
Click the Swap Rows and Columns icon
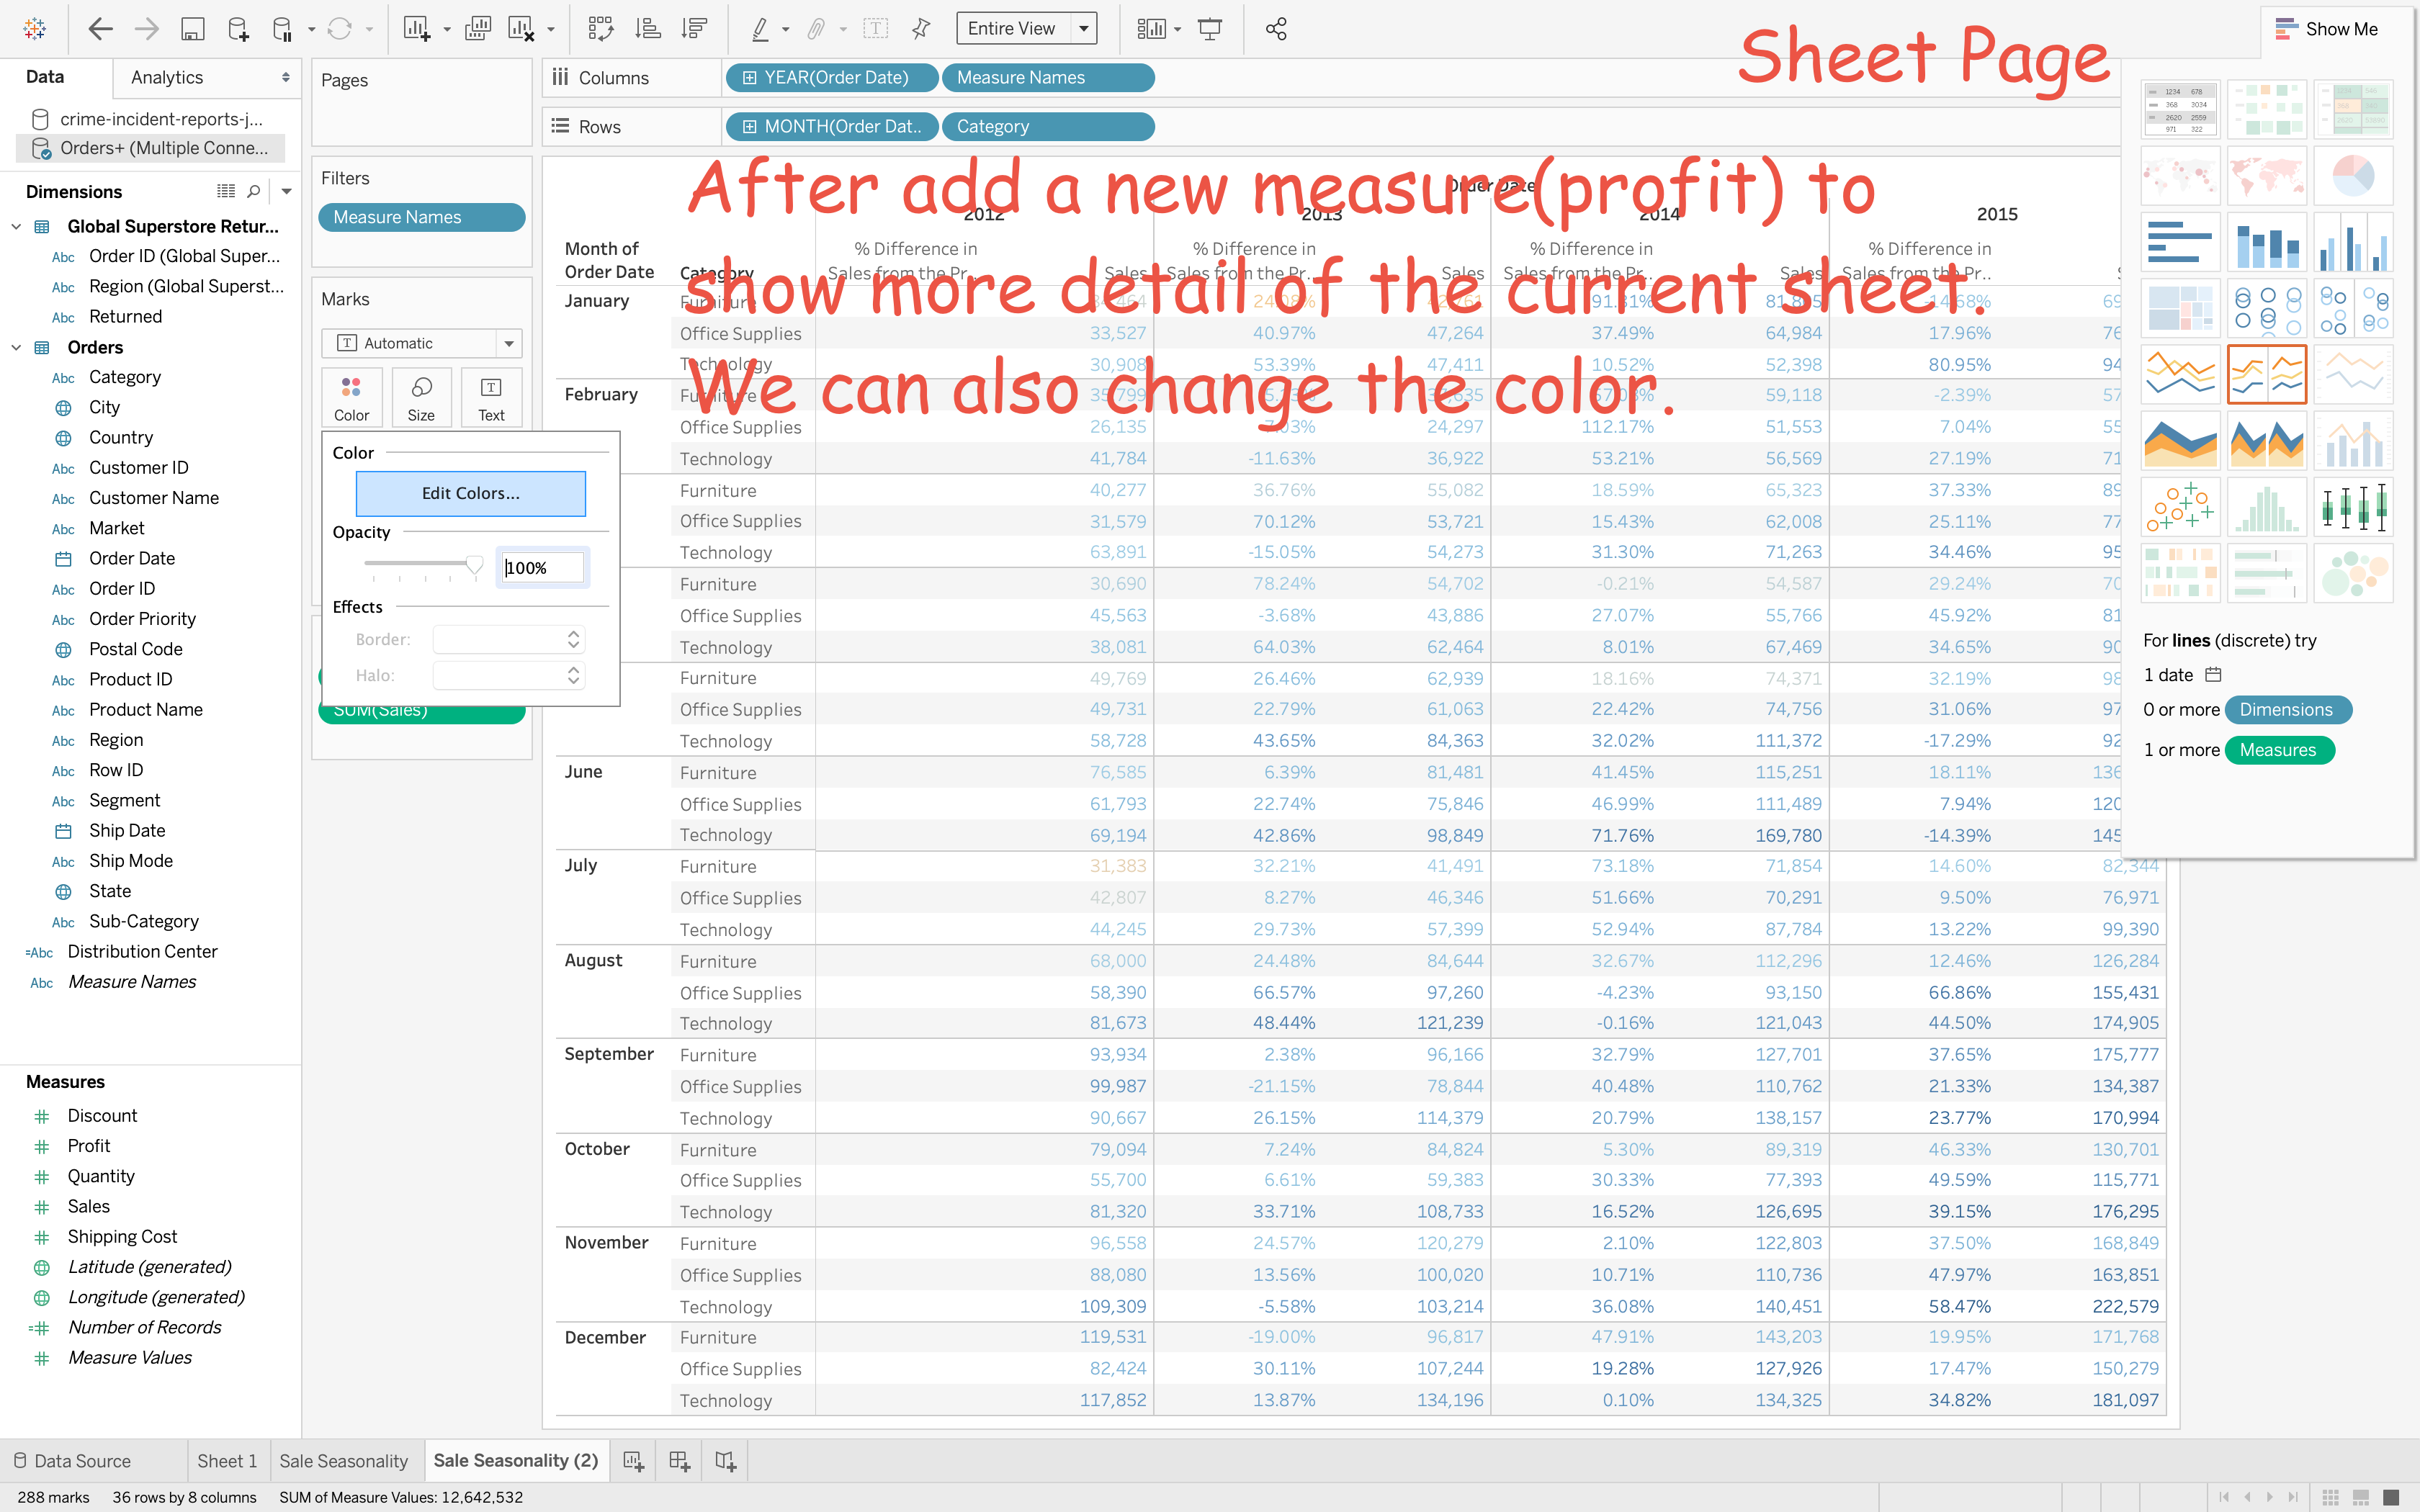coord(600,29)
